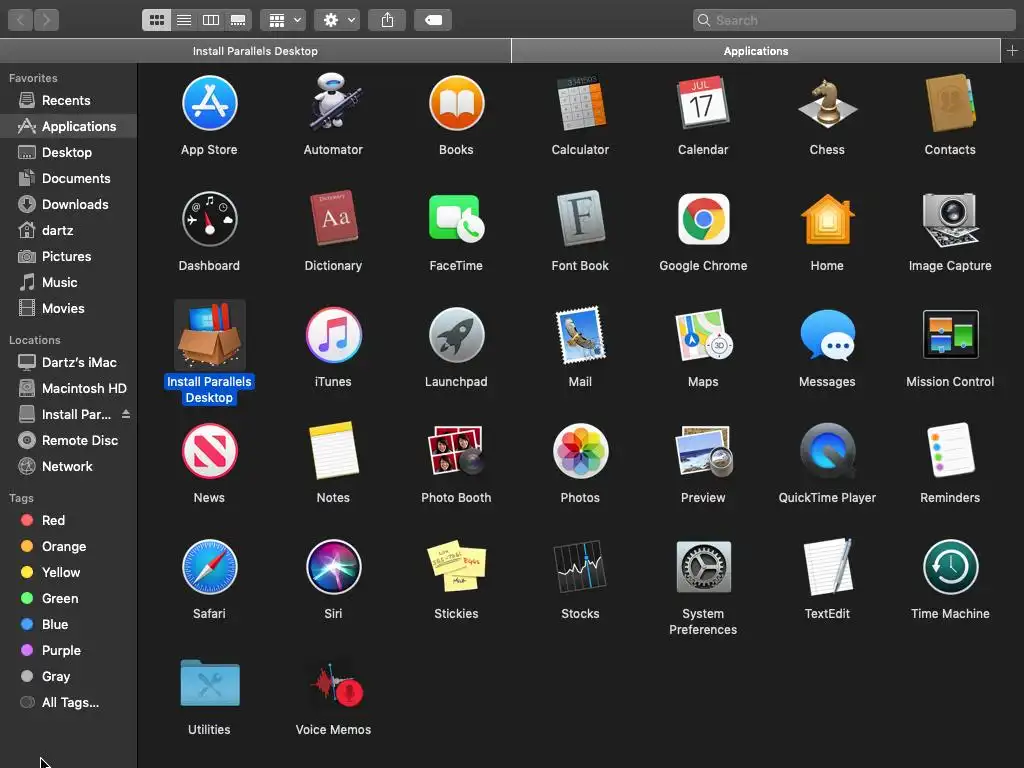Viewport: 1024px width, 768px height.
Task: Click the Messages app icon
Action: (x=827, y=335)
